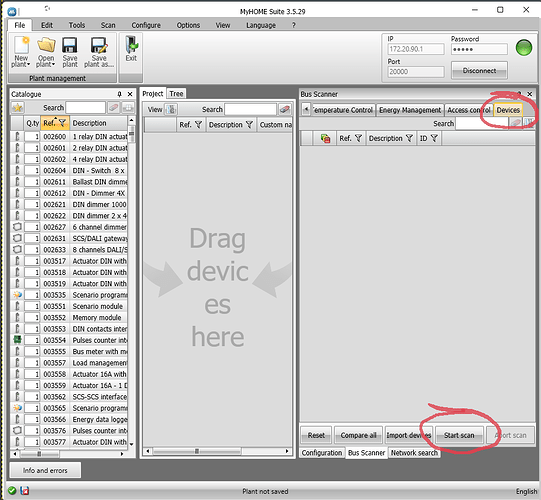
Task: Click the Start scan button
Action: [x=459, y=435]
